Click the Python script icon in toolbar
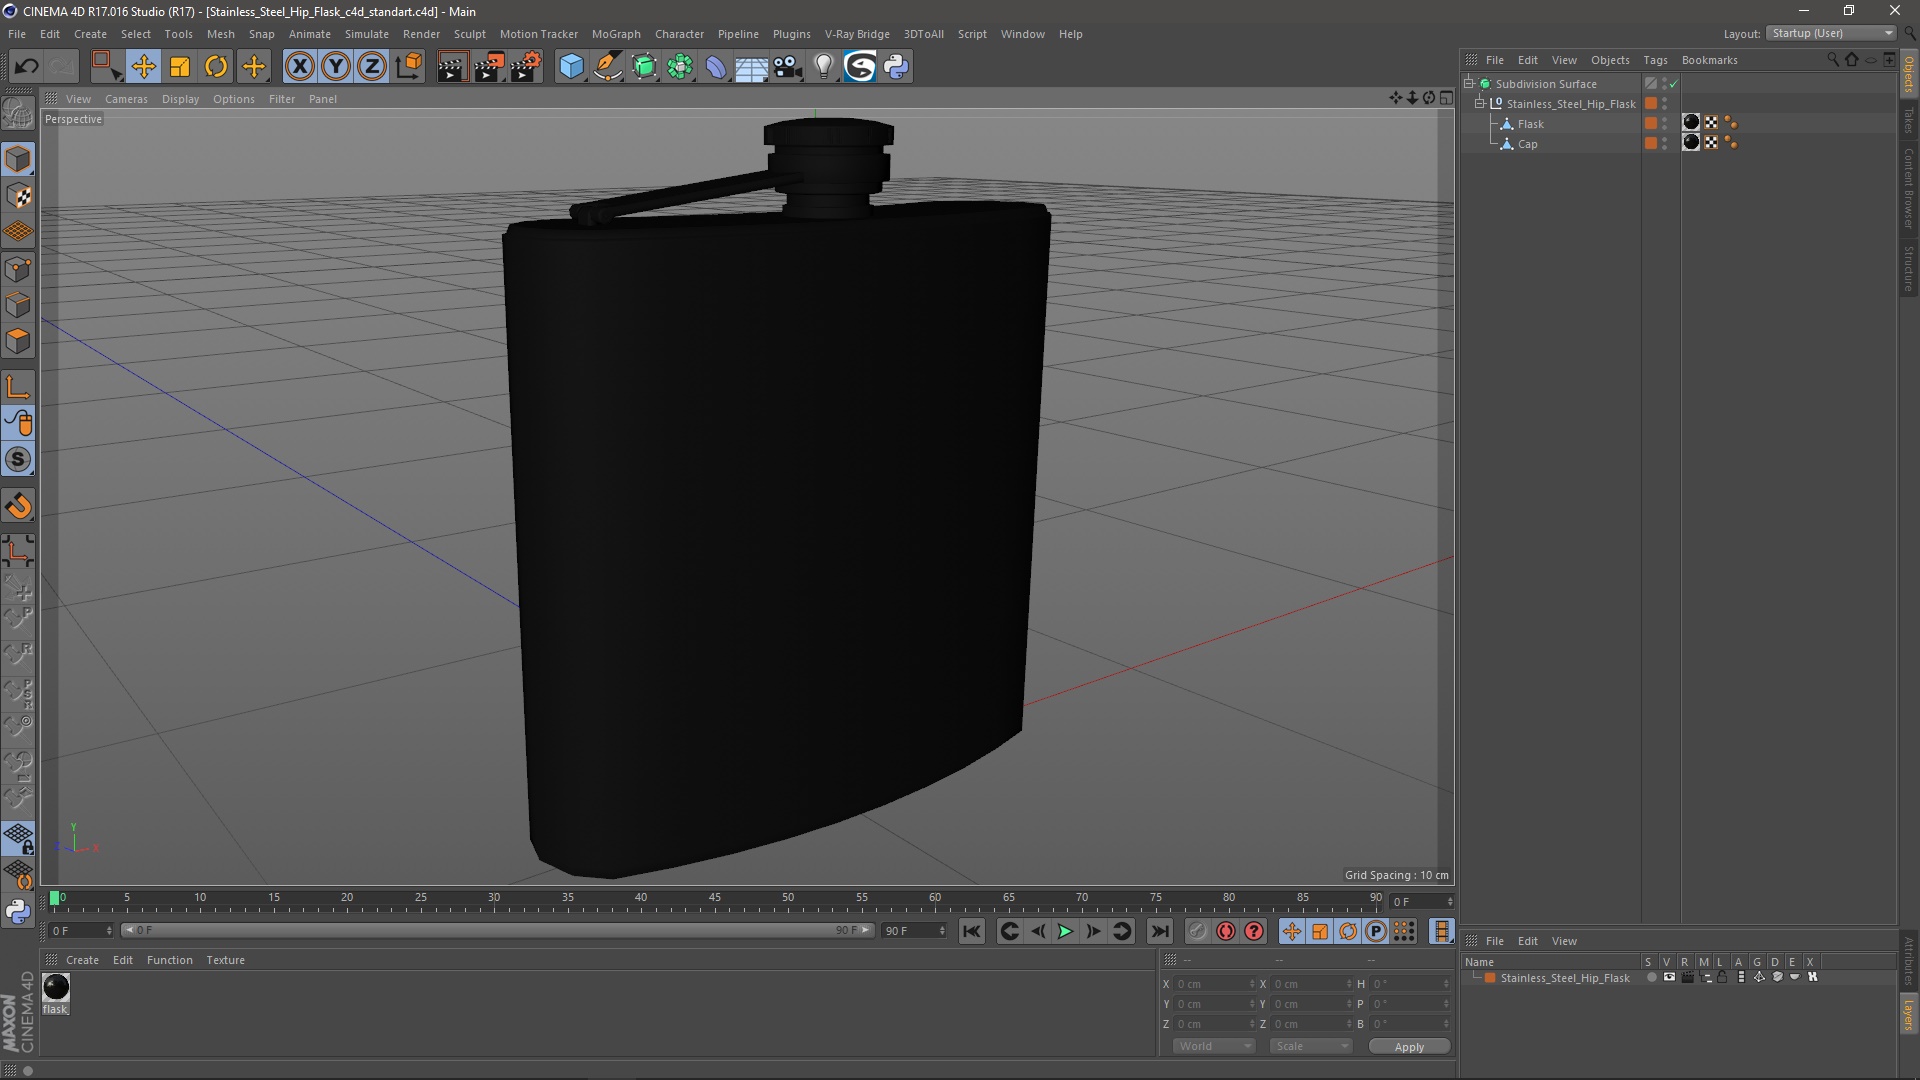1920x1080 pixels. (896, 67)
